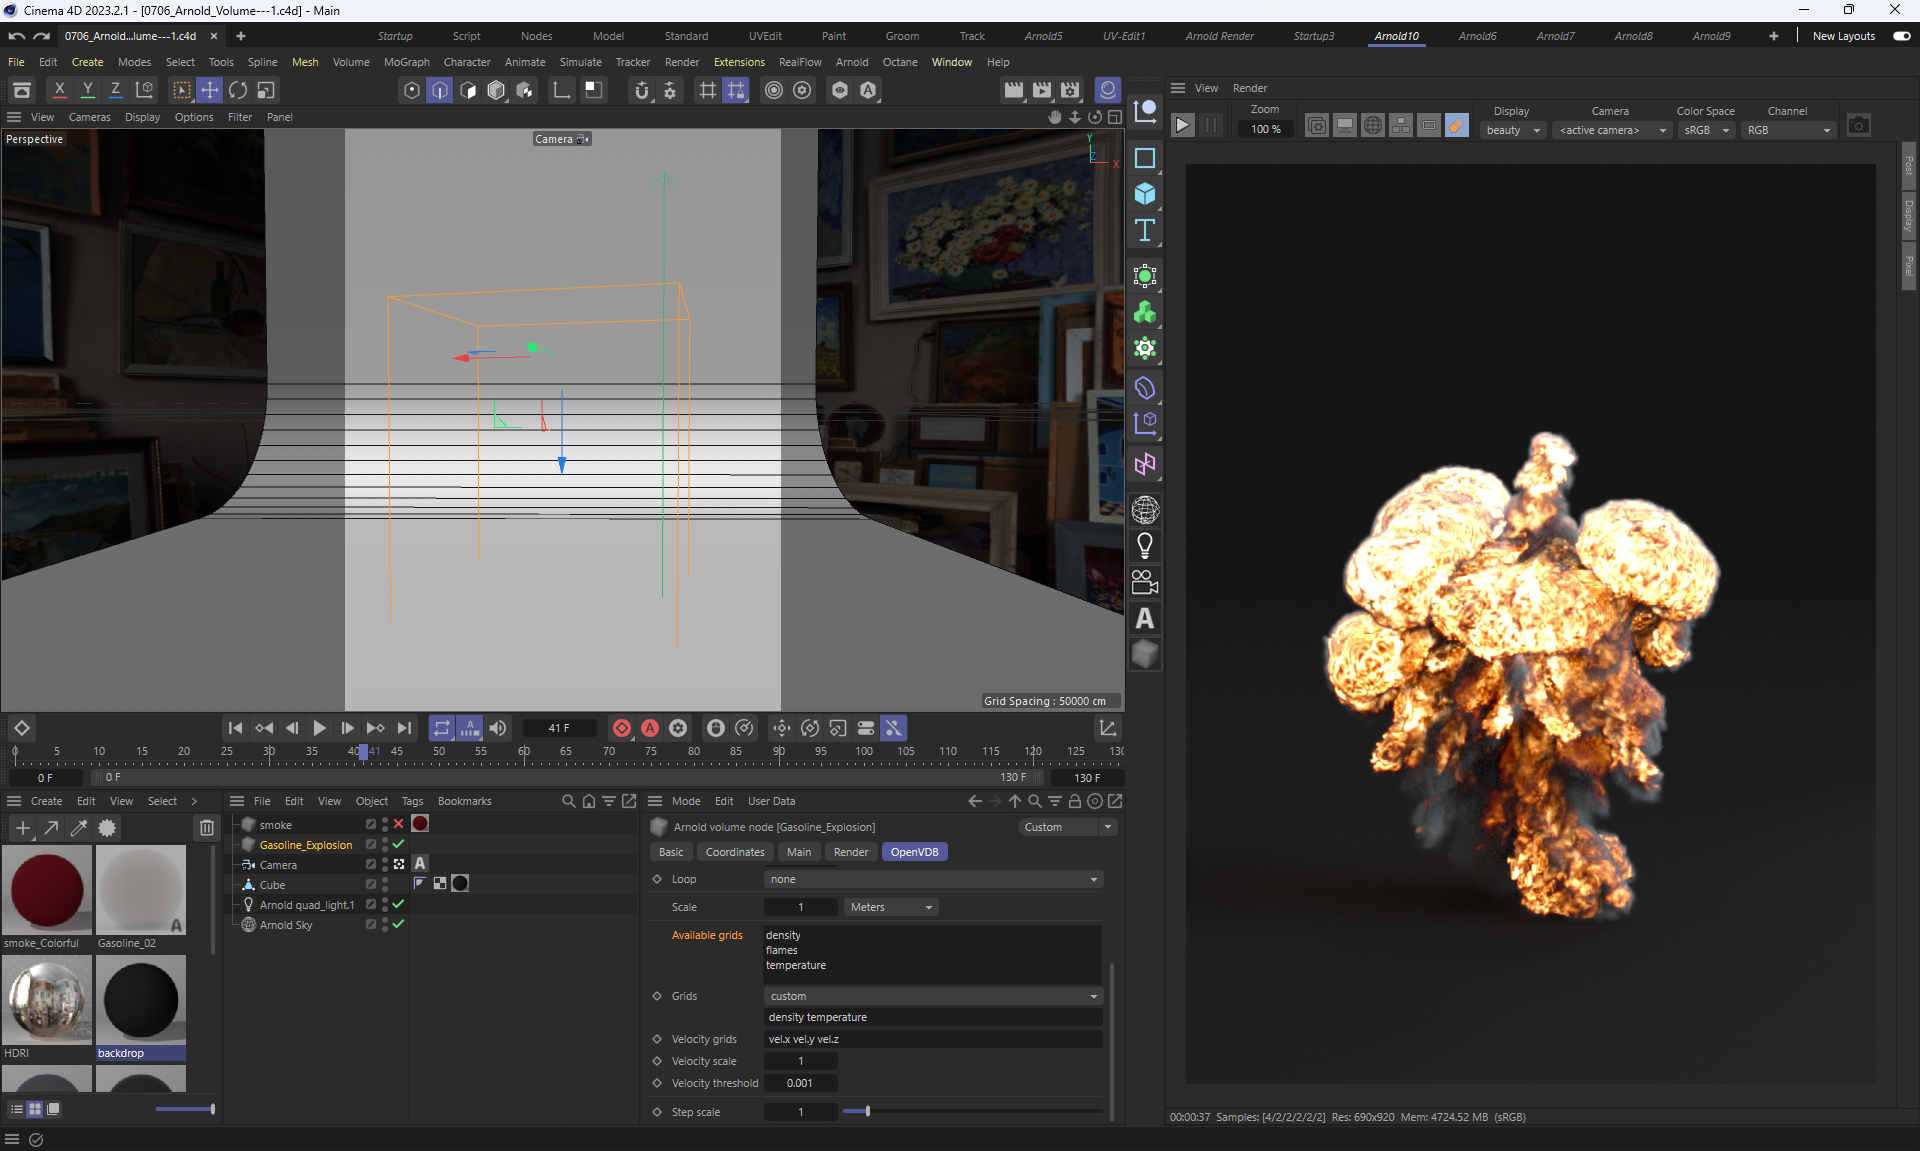Enable the smoke object red X toggle
The height and width of the screenshot is (1151, 1920).
(x=398, y=824)
